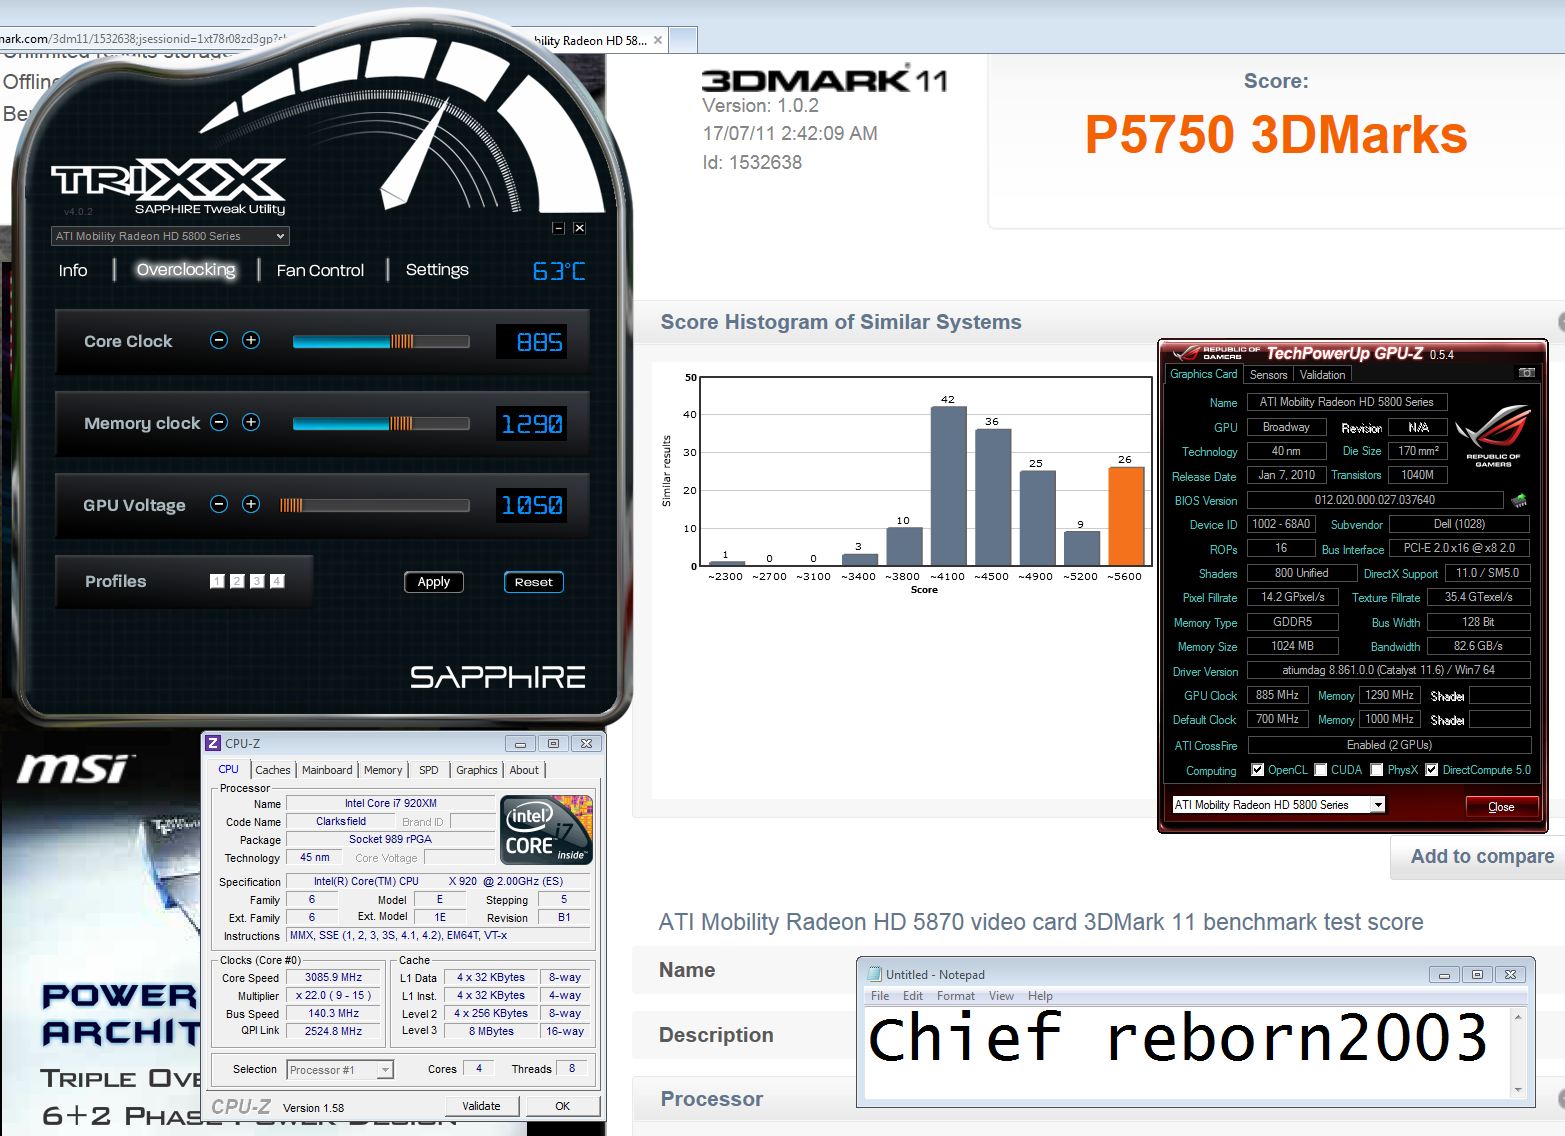Click the GPU-Z BIOS save chip icon
Image resolution: width=1565 pixels, height=1136 pixels.
pyautogui.click(x=1519, y=500)
